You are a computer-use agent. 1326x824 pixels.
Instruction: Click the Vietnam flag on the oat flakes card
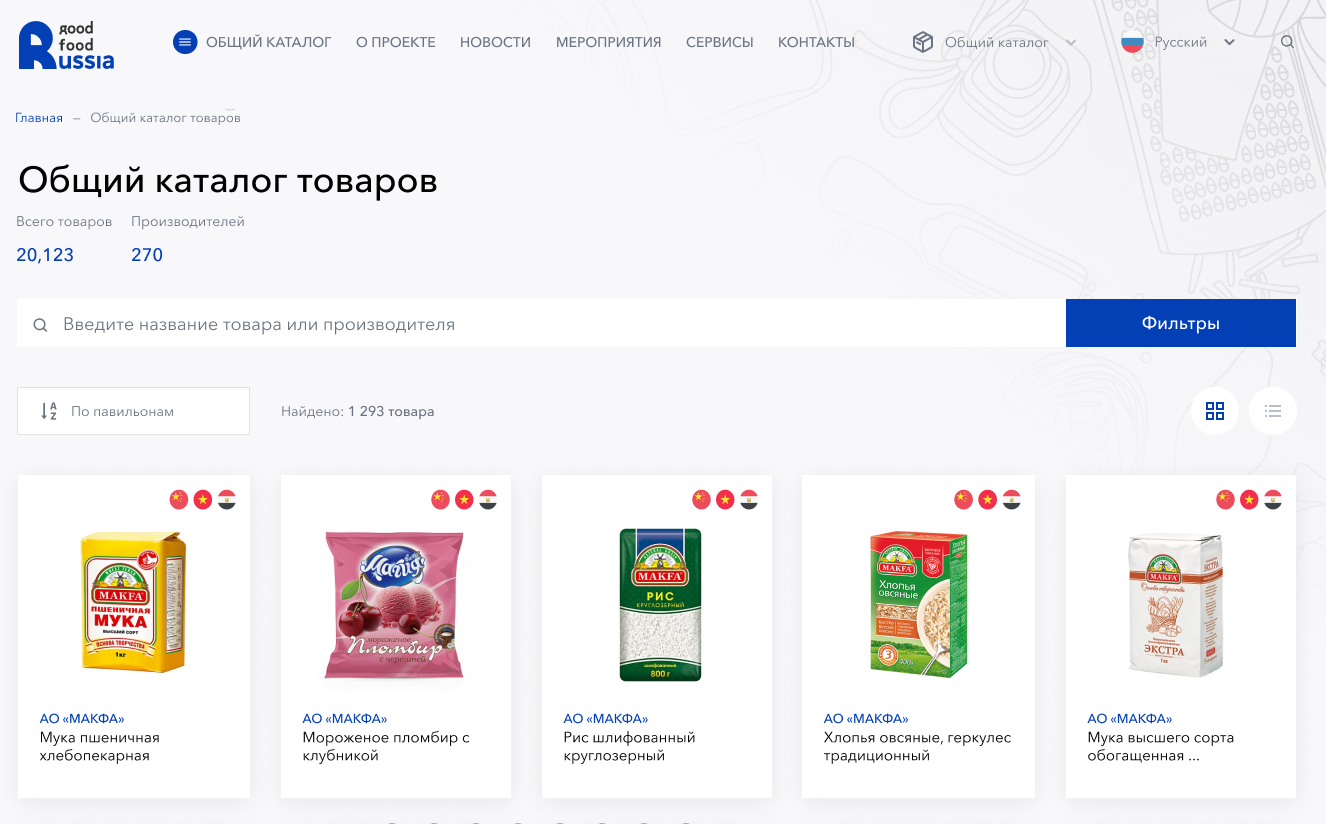(x=987, y=499)
